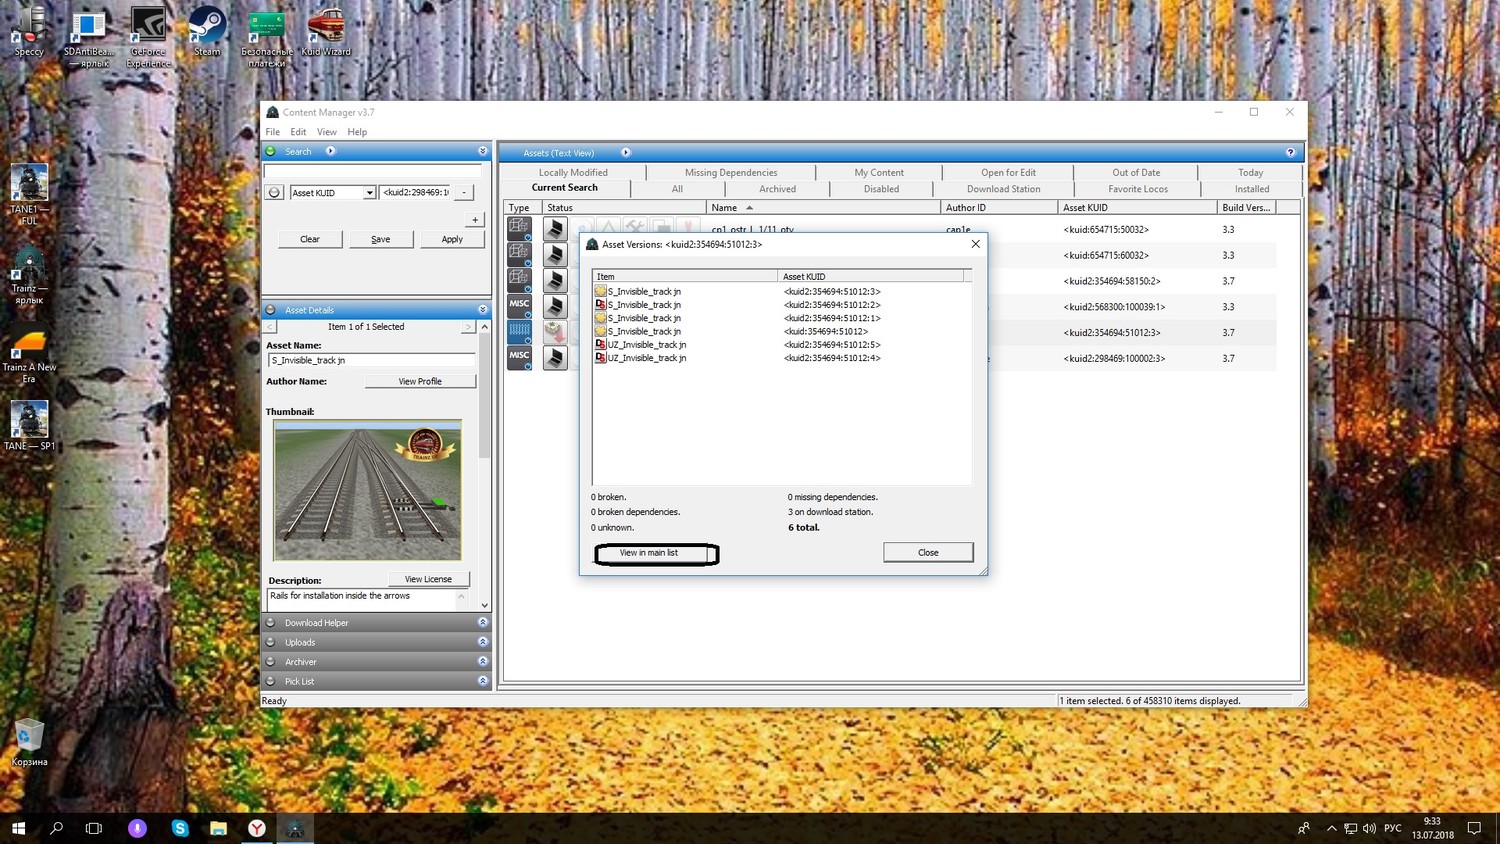The image size is (1500, 844).
Task: Click the help icon in Assets panel header
Action: (x=1290, y=152)
